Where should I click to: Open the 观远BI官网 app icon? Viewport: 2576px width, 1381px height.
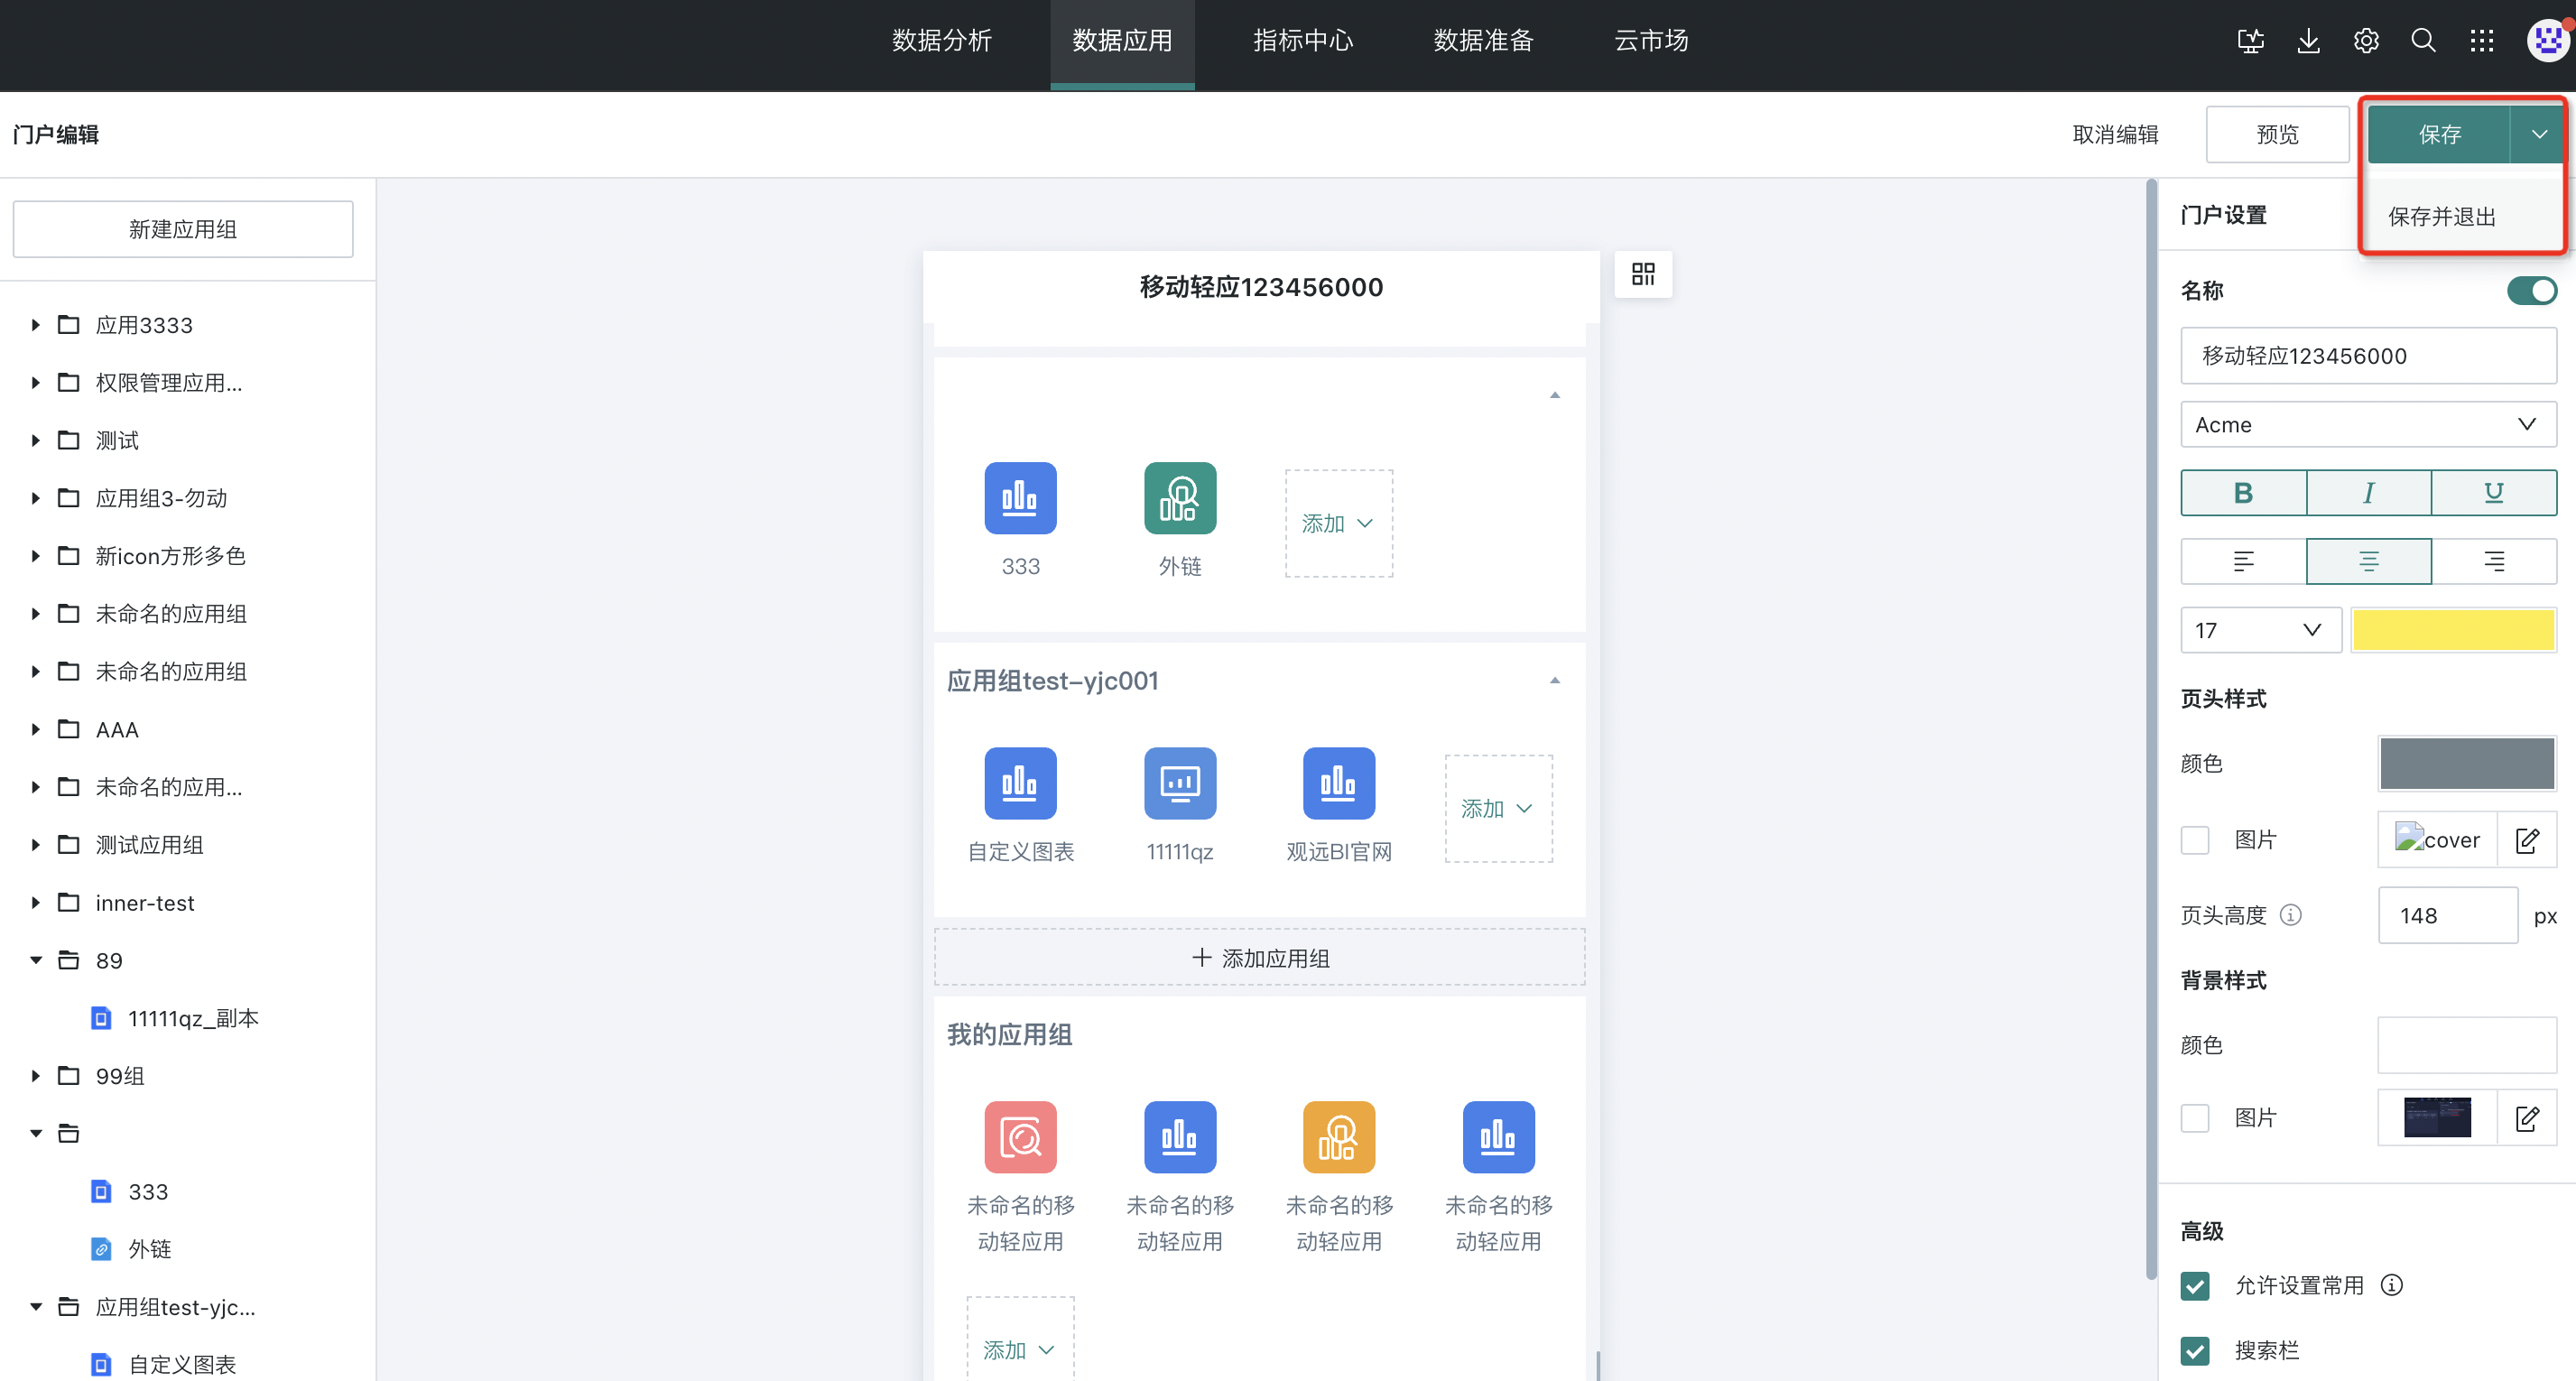click(x=1339, y=783)
